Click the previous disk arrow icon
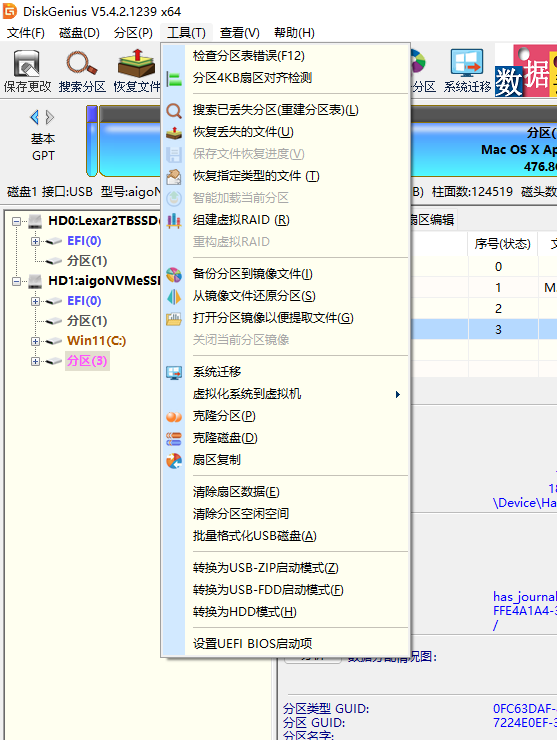The height and width of the screenshot is (740, 557). point(34,117)
